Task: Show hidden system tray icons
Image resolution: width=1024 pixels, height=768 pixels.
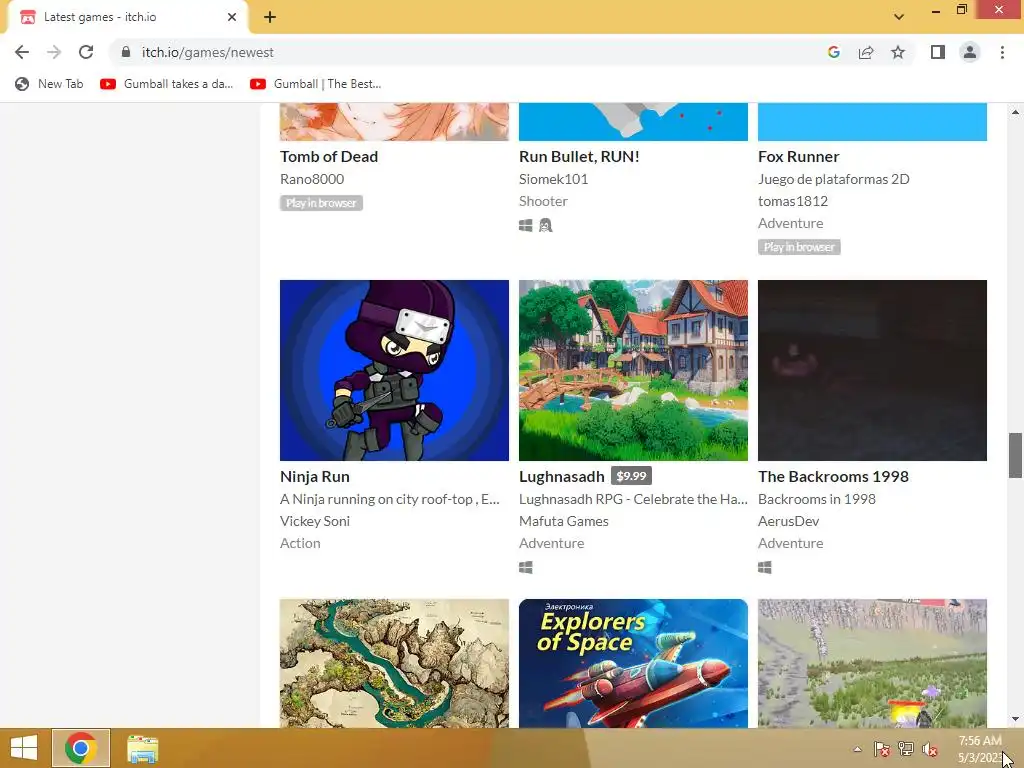Action: [857, 749]
